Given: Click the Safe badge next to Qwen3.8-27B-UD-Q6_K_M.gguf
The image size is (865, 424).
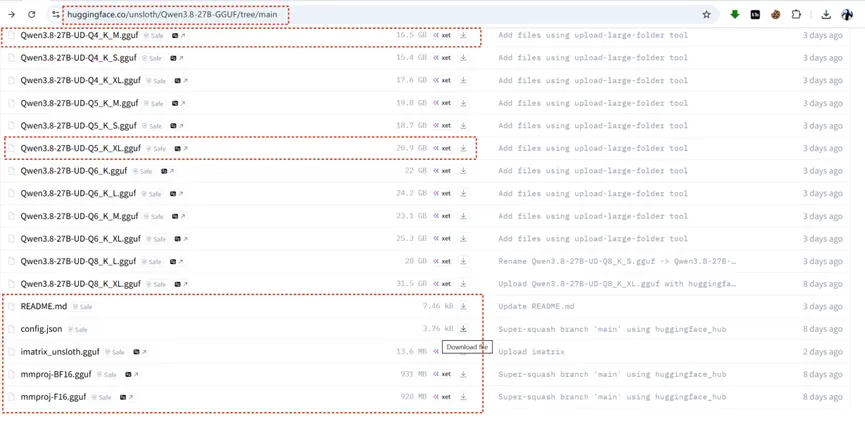Looking at the screenshot, I should (x=153, y=217).
